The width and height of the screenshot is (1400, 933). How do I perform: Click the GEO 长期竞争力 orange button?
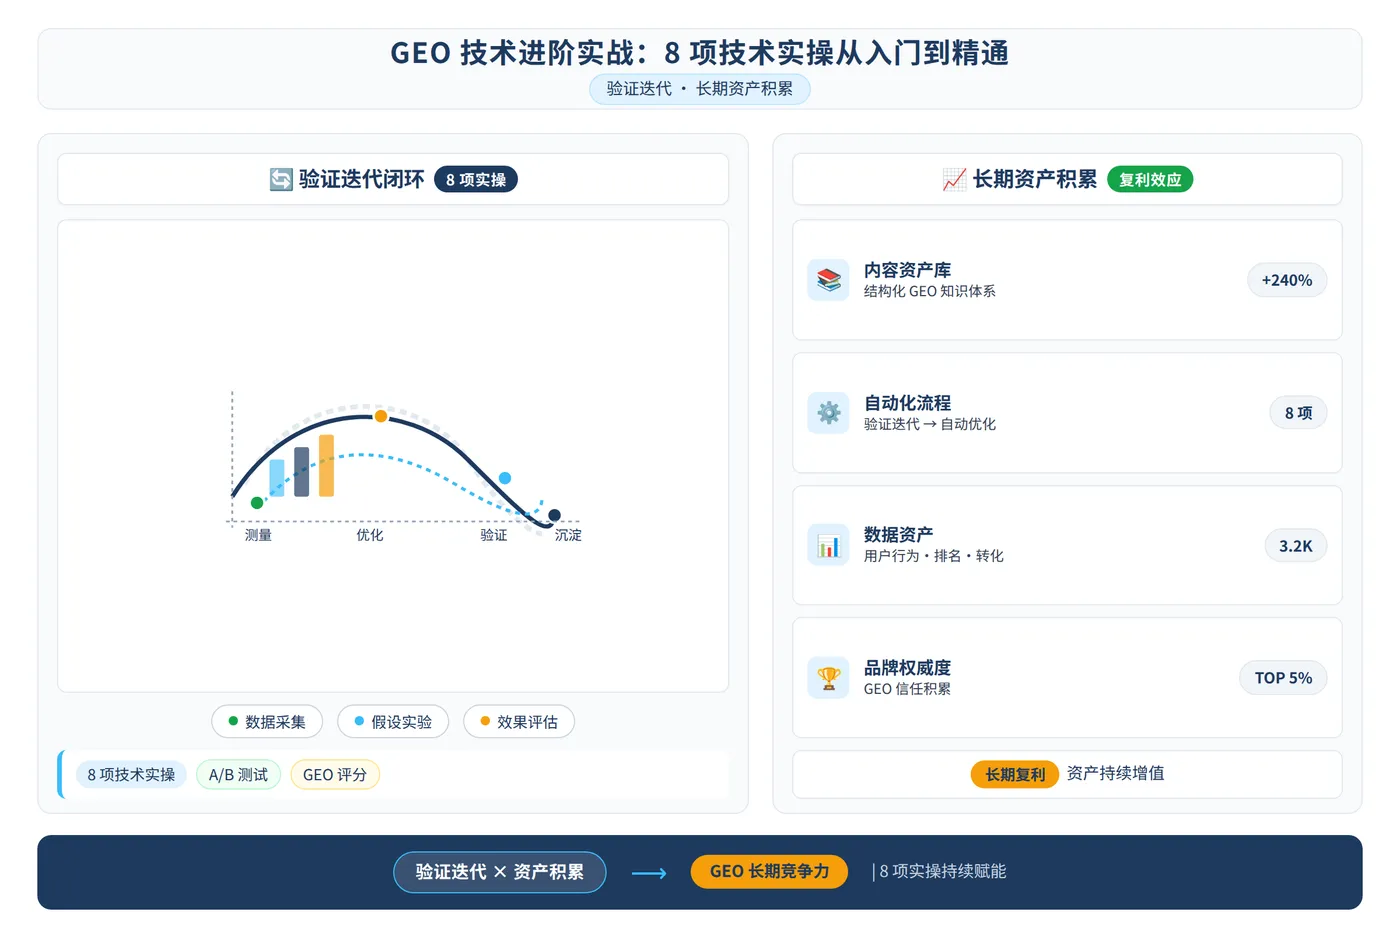tap(769, 872)
